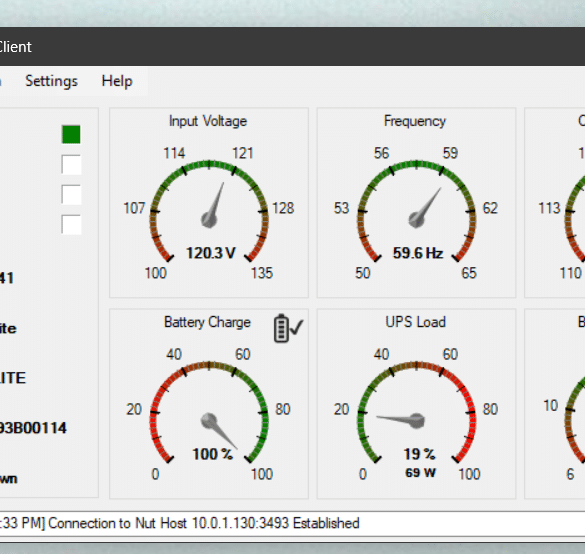Click the Battery Charge gauge needle

pyautogui.click(x=218, y=431)
